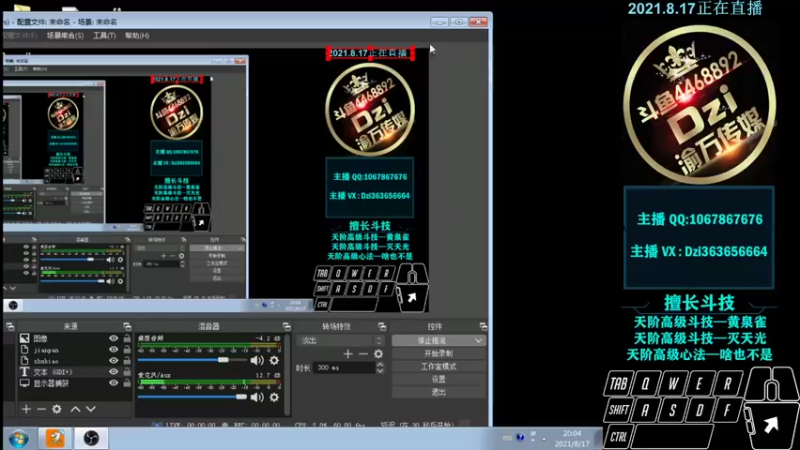
Task: Open the 工具(T) menu
Action: (x=104, y=35)
